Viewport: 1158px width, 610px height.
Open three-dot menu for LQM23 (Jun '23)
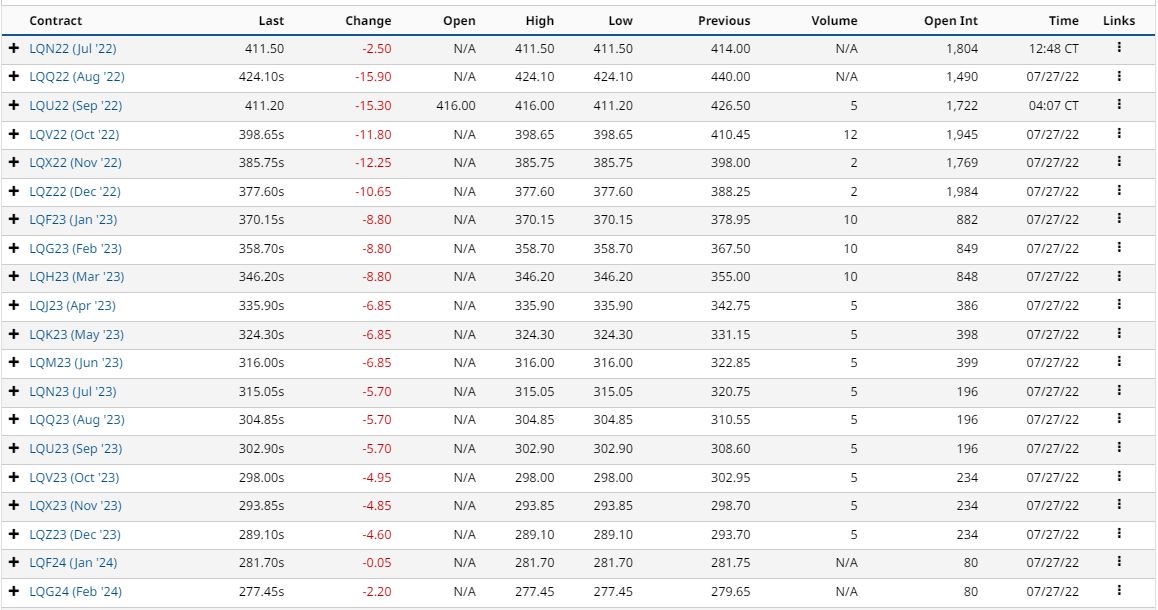pos(1119,362)
